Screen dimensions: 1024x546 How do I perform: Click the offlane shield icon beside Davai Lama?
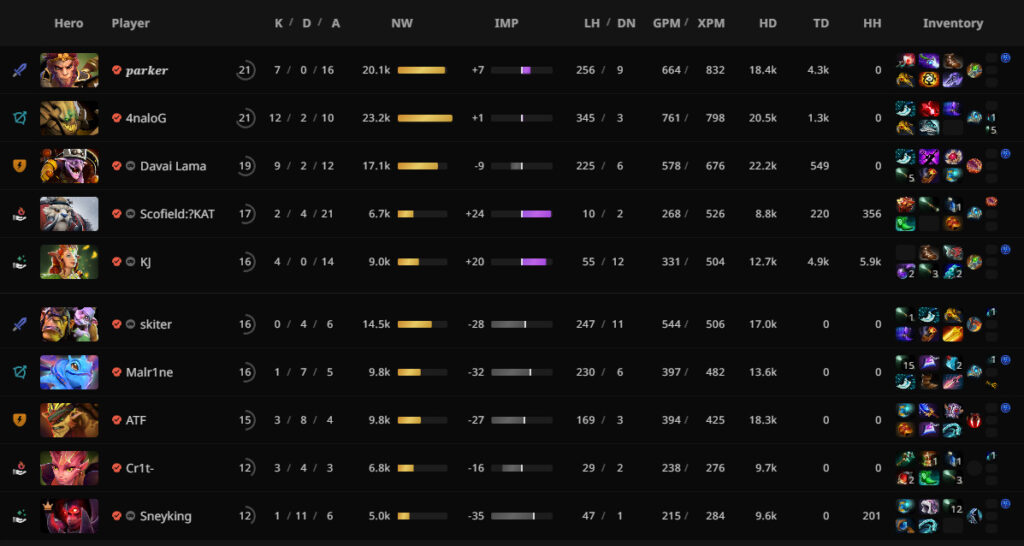(x=19, y=166)
